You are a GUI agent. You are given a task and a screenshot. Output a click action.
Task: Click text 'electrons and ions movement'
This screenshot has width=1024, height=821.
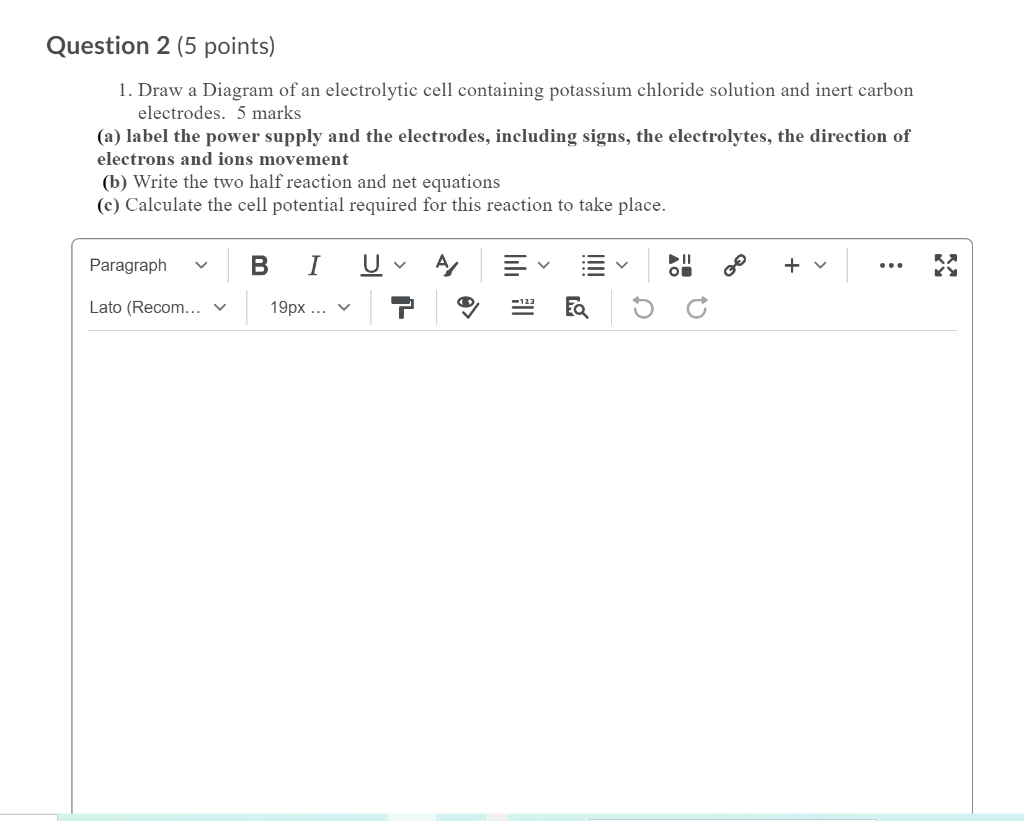pyautogui.click(x=223, y=159)
